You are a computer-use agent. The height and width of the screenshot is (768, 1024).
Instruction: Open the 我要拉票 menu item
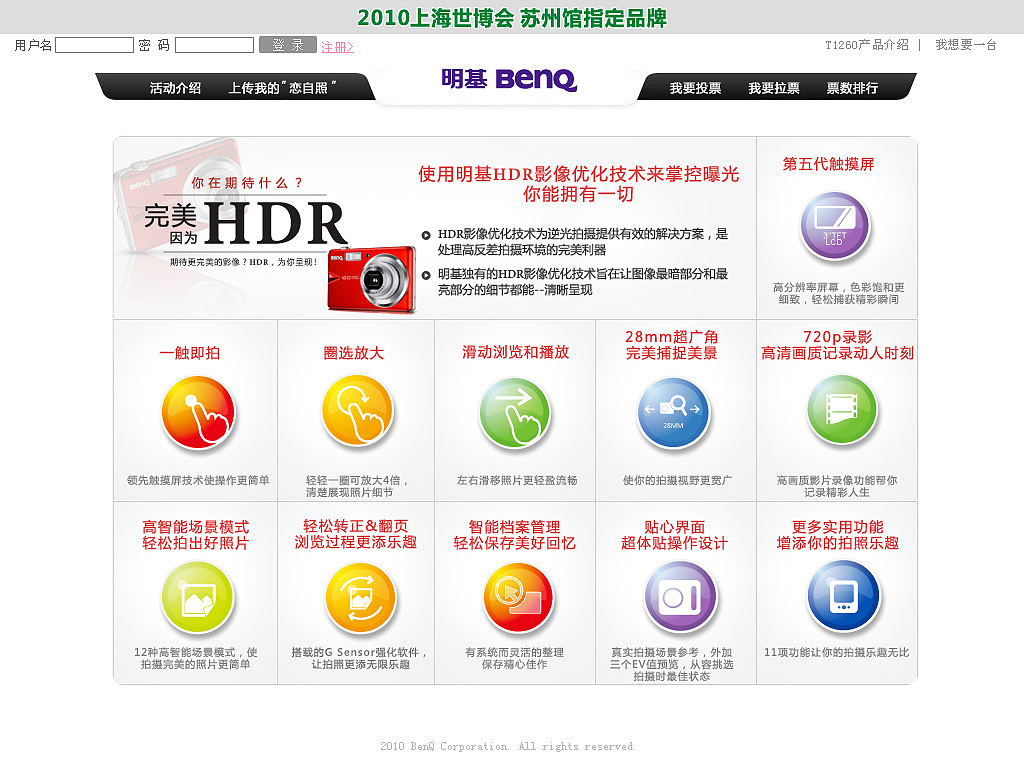pos(773,88)
